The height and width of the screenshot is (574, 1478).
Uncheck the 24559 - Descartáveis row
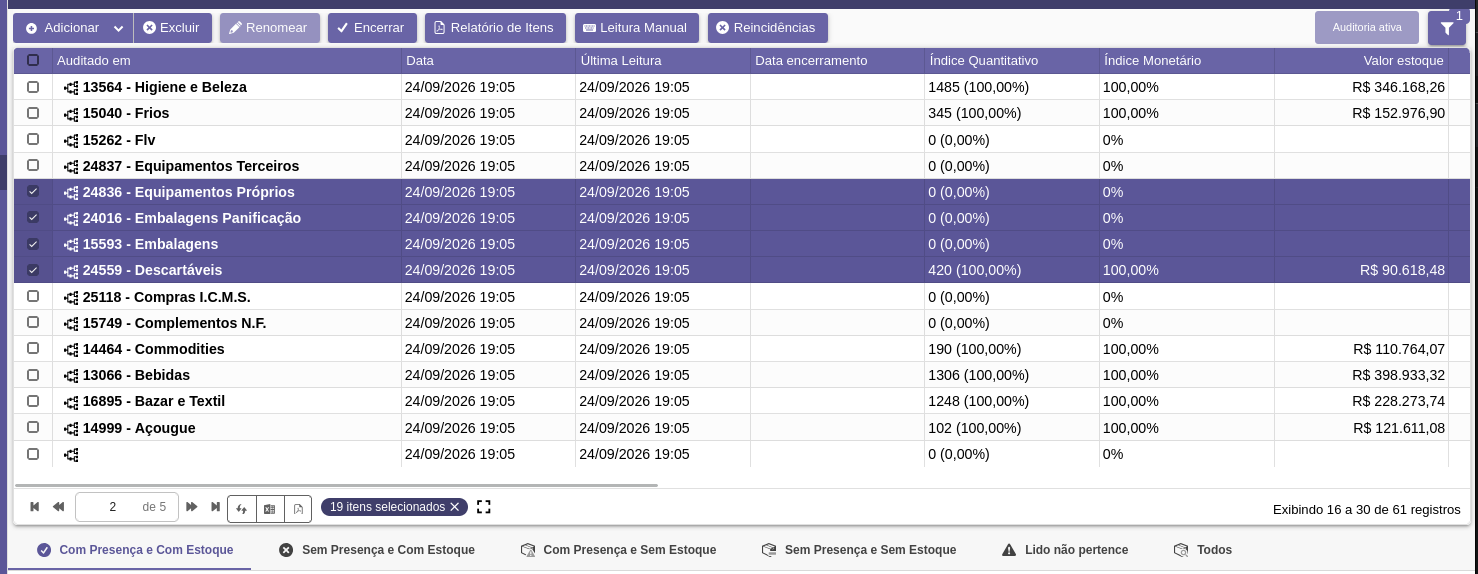(x=33, y=270)
